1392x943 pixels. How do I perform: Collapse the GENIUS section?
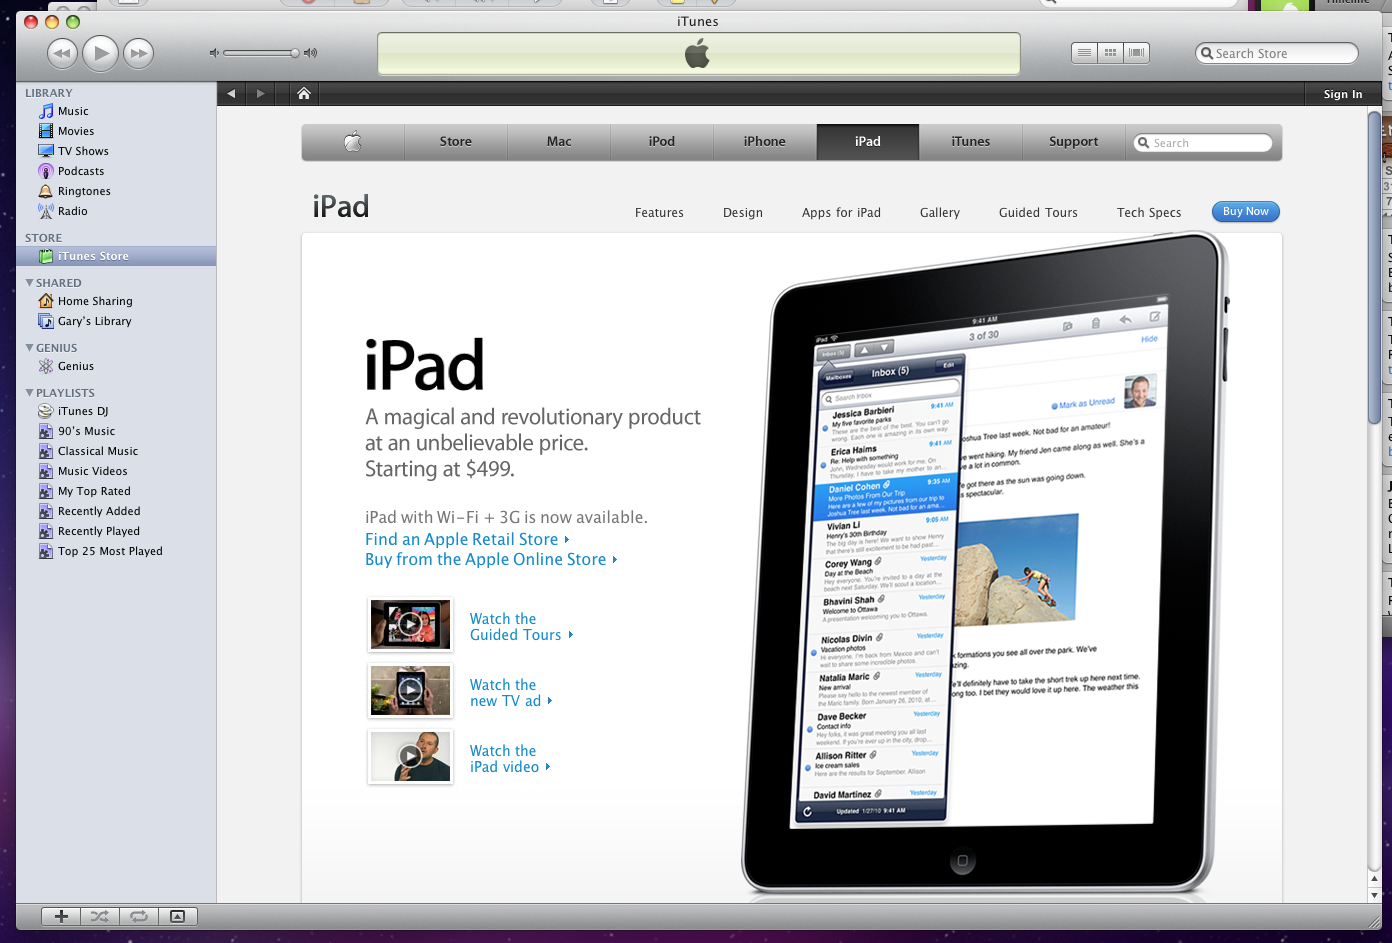[x=30, y=348]
